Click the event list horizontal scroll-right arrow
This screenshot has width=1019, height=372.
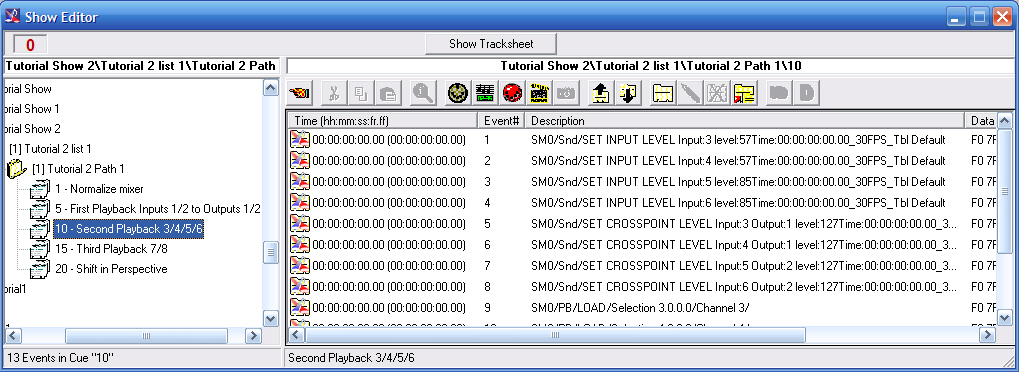[x=988, y=336]
